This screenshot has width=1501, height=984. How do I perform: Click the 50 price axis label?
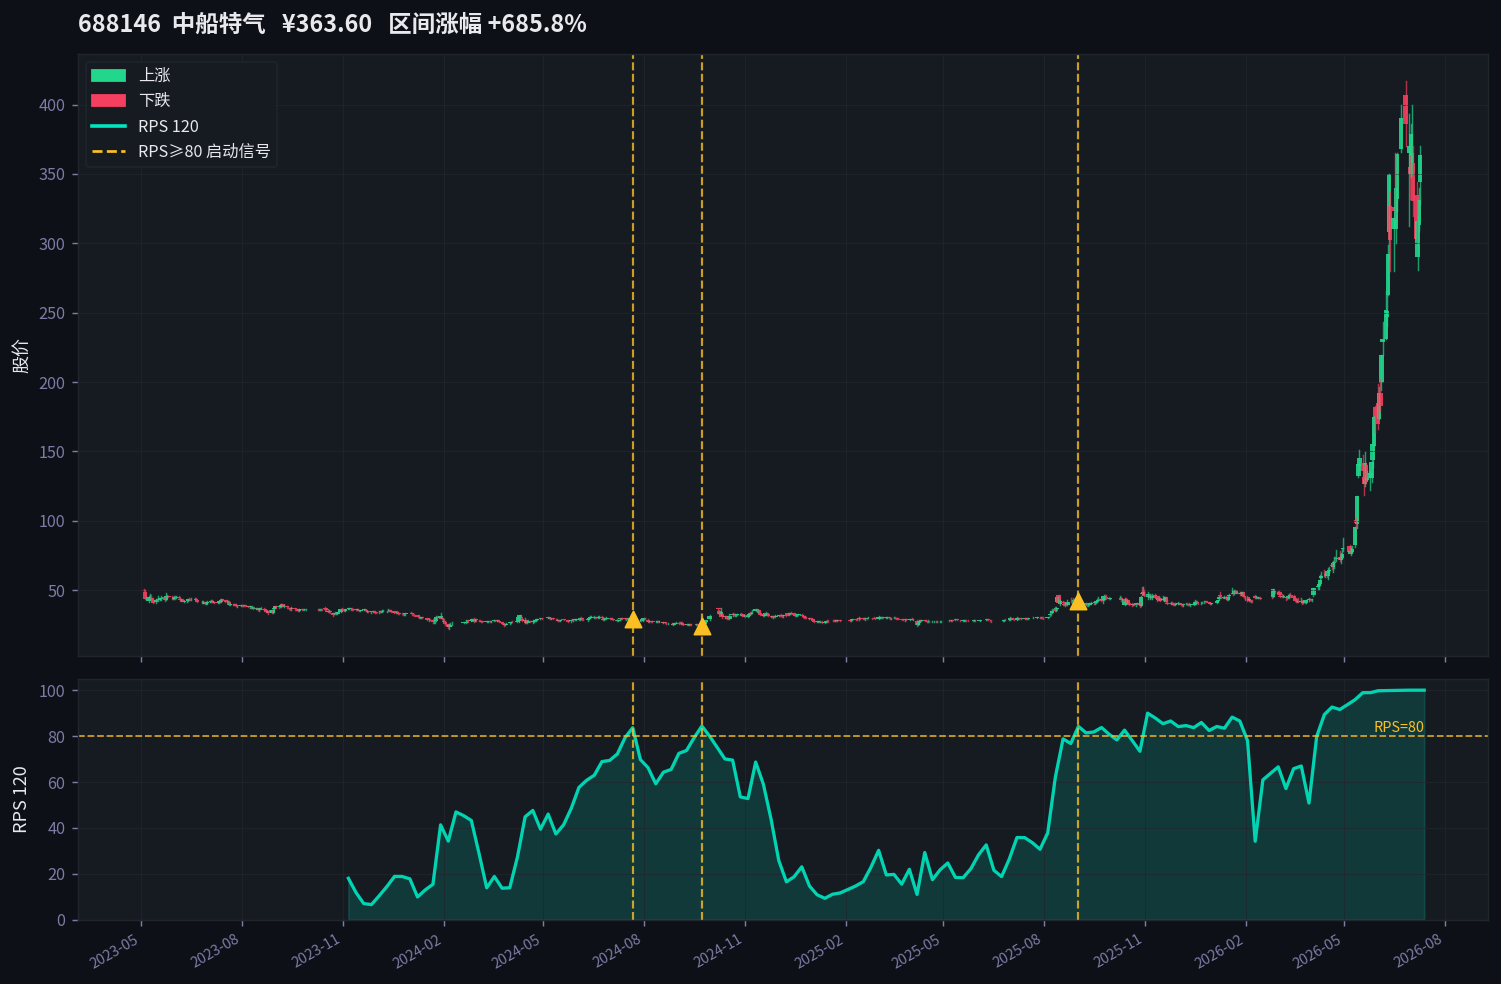click(x=56, y=591)
